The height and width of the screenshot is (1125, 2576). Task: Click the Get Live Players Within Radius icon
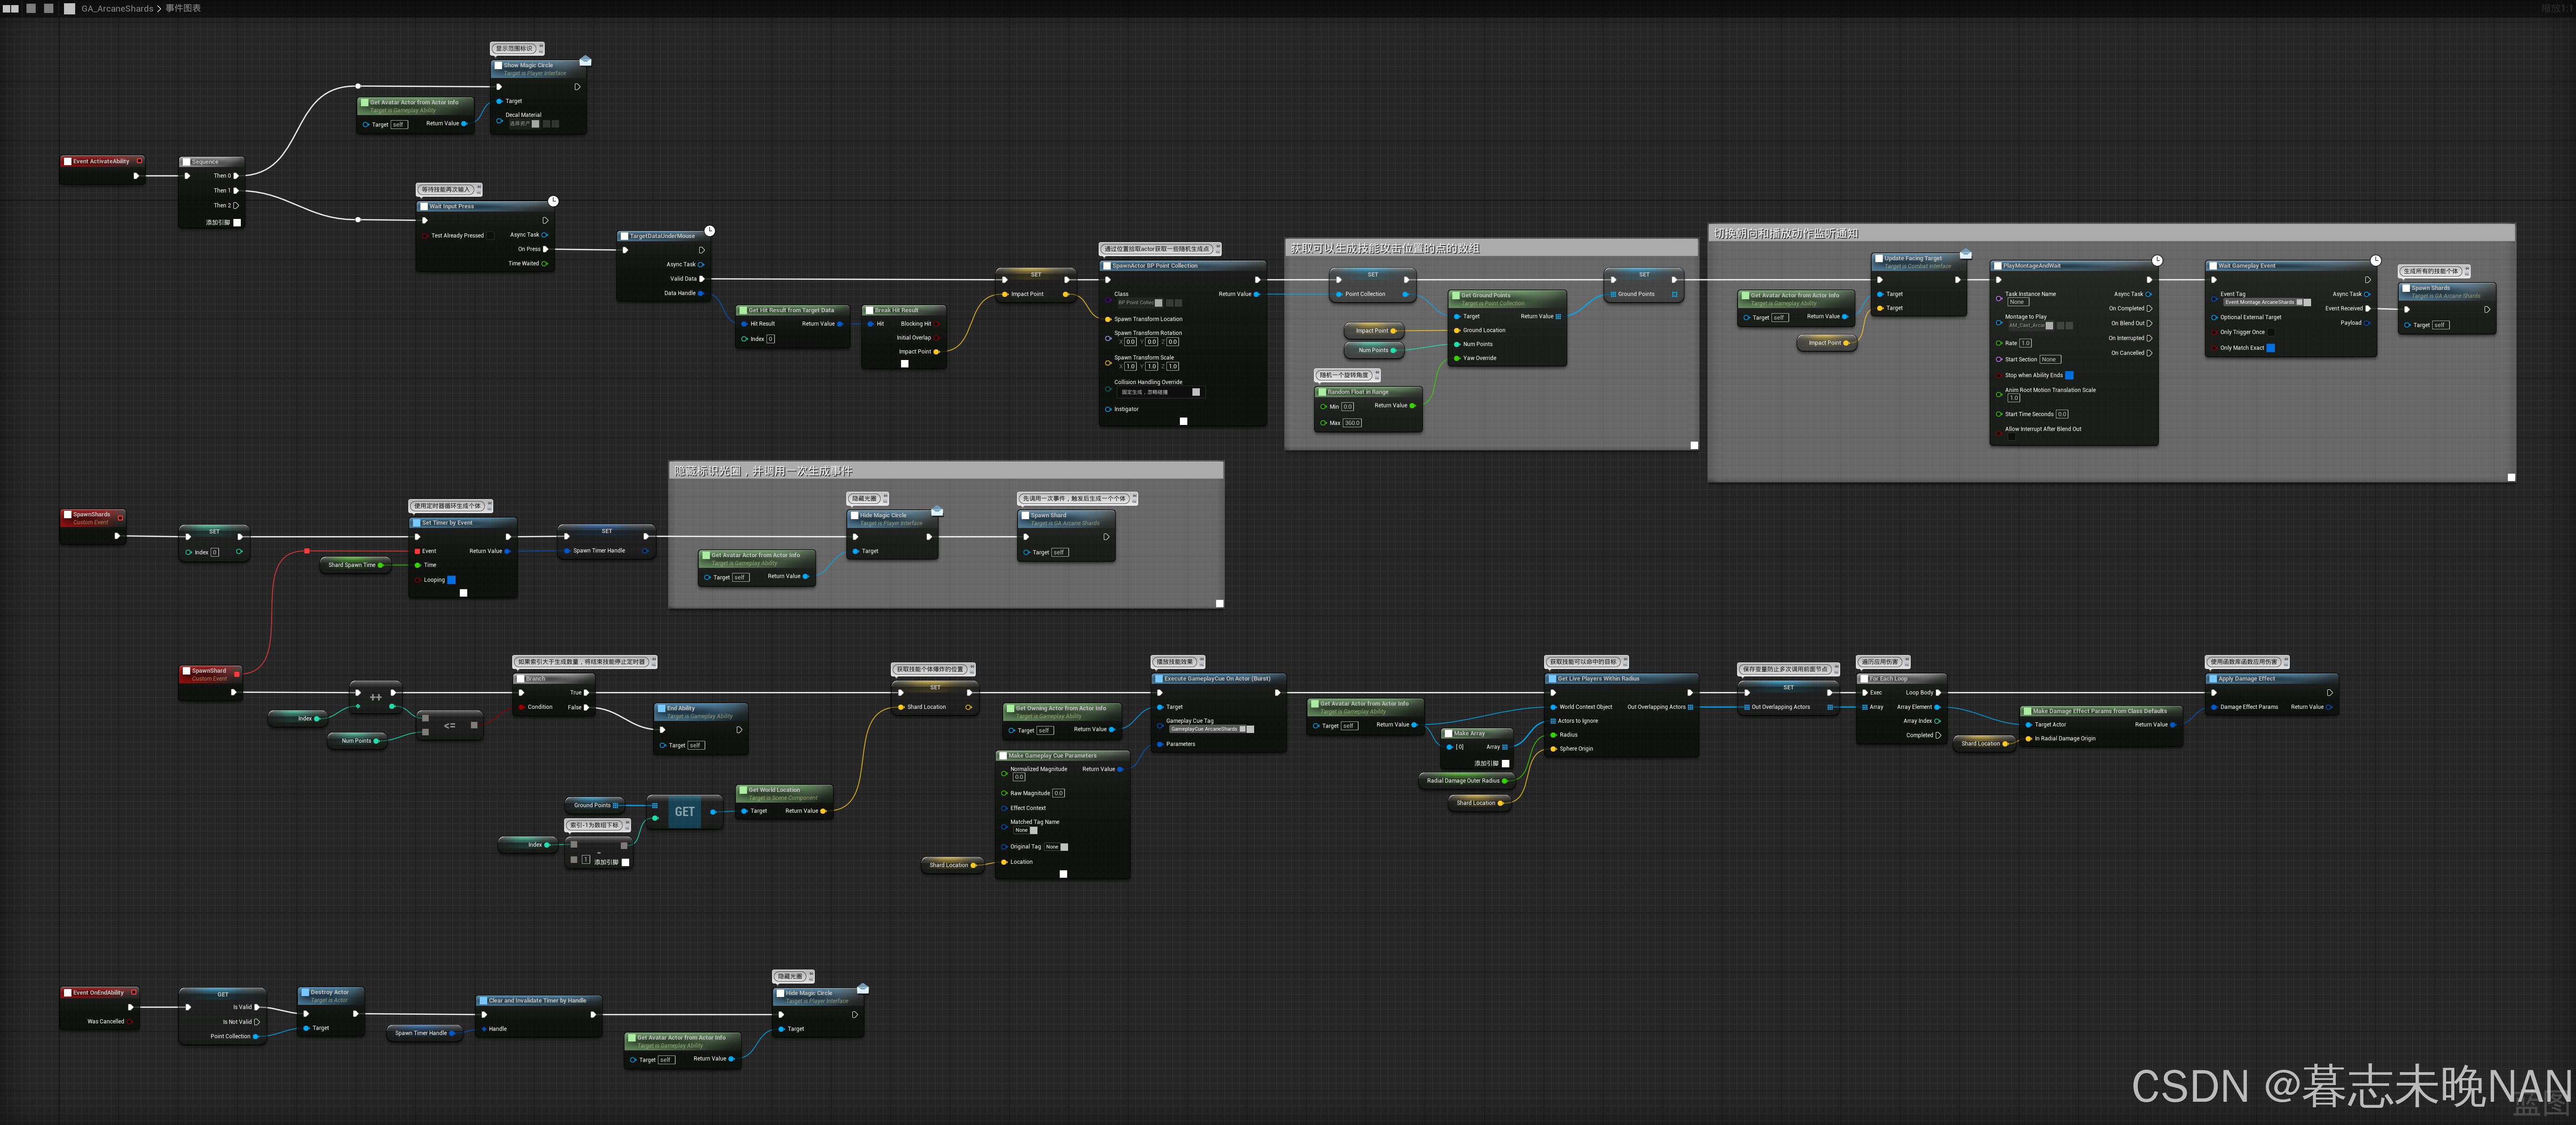pyautogui.click(x=1552, y=679)
